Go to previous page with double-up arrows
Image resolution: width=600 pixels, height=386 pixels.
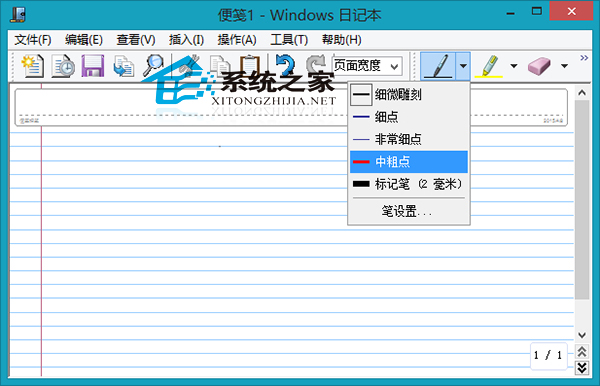pos(582,352)
